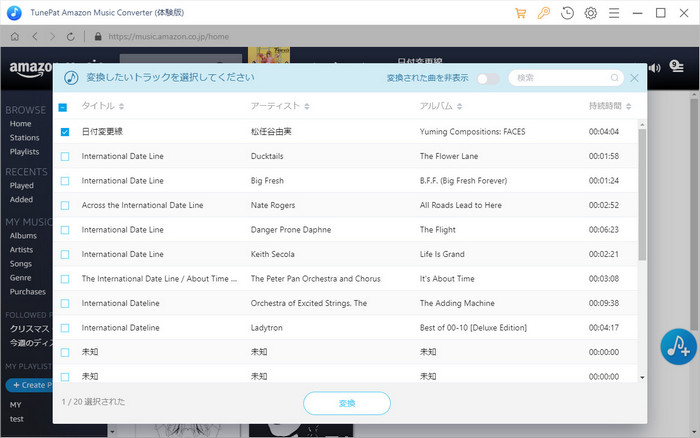
Task: Open Added under Recents
Action: tap(21, 200)
